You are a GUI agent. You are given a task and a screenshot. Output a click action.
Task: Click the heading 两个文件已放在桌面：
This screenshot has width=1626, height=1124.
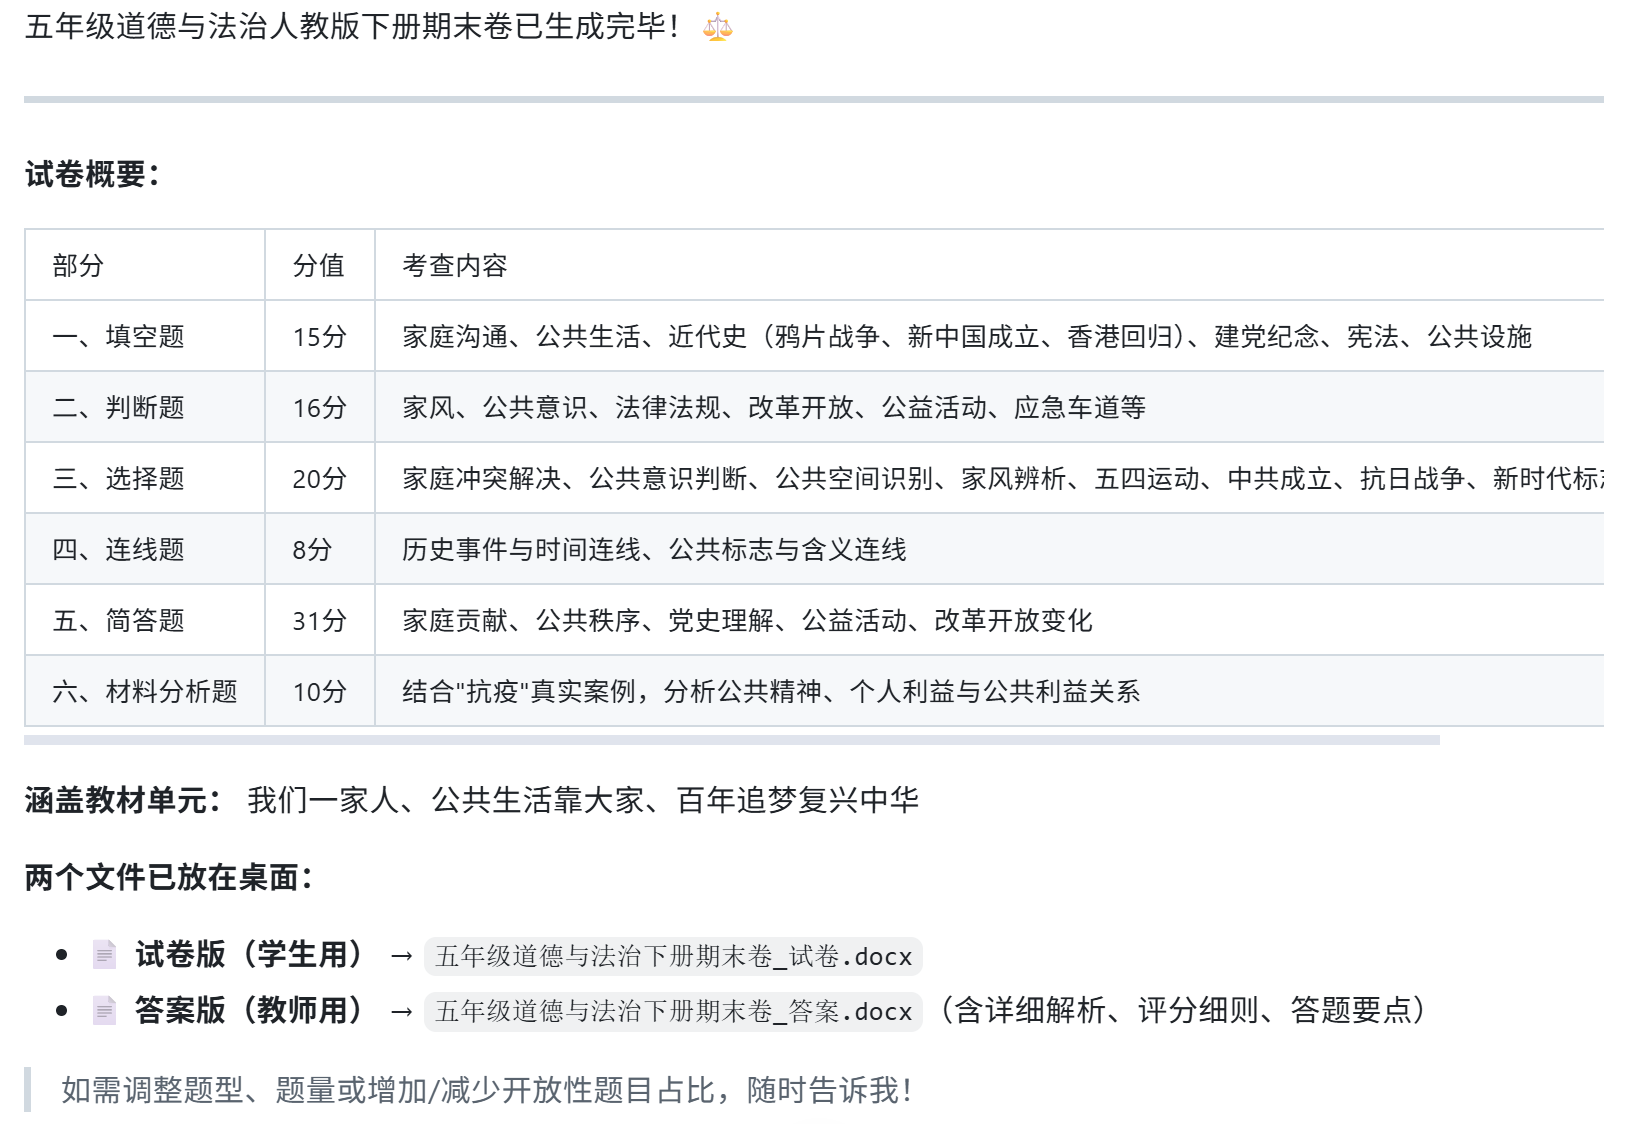coord(169,877)
